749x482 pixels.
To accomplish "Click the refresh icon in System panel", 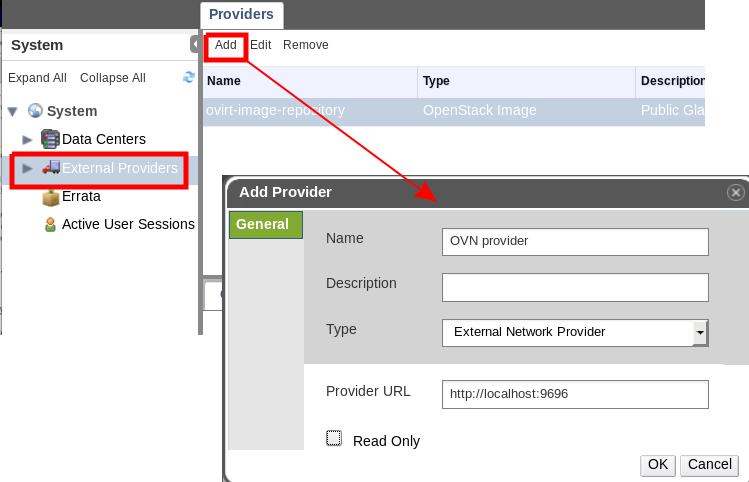I will point(189,77).
